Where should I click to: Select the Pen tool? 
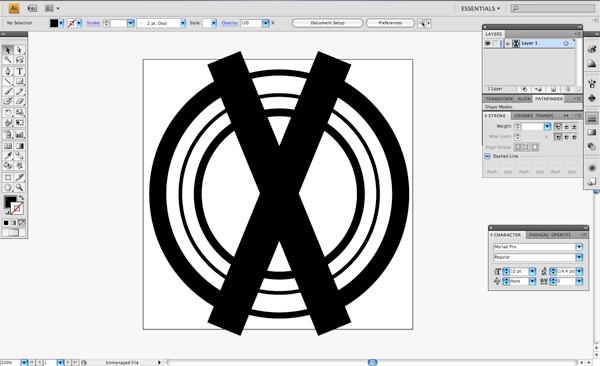tap(8, 71)
